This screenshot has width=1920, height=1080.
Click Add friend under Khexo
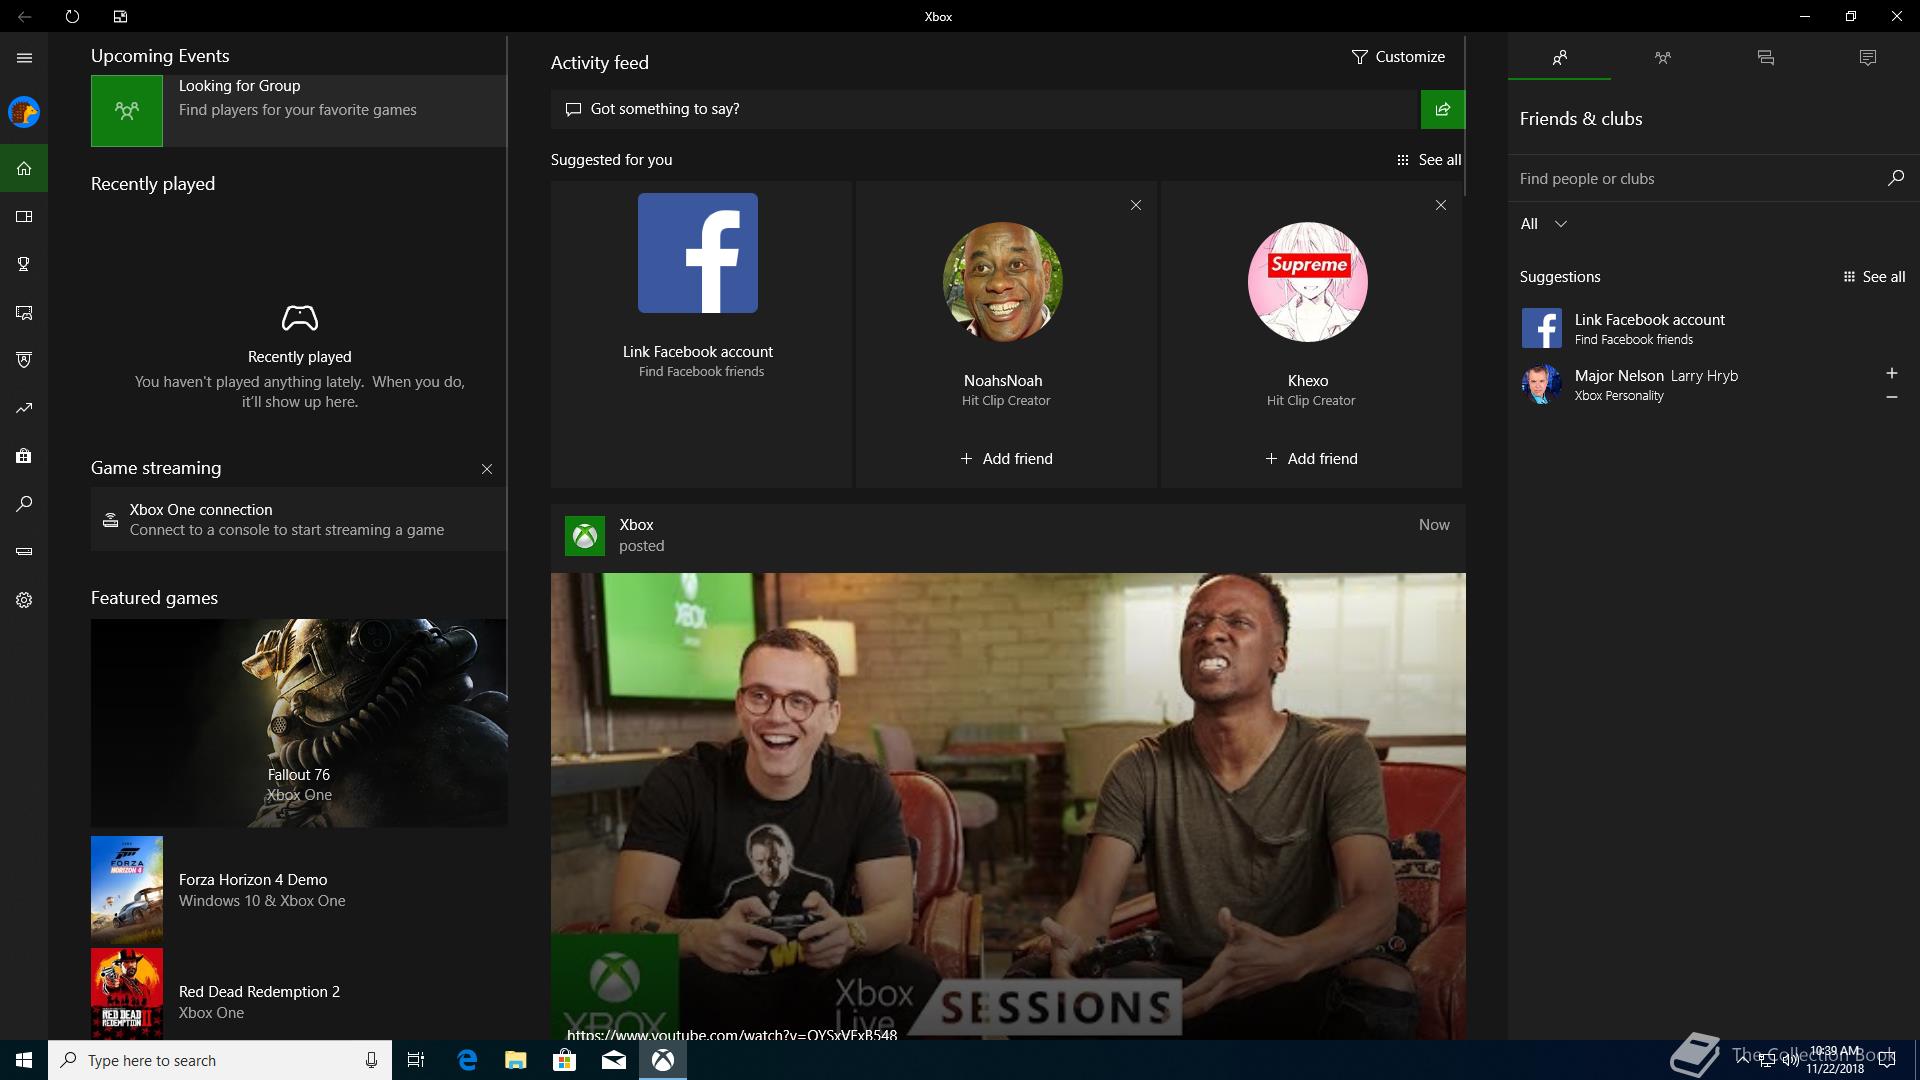[1311, 459]
